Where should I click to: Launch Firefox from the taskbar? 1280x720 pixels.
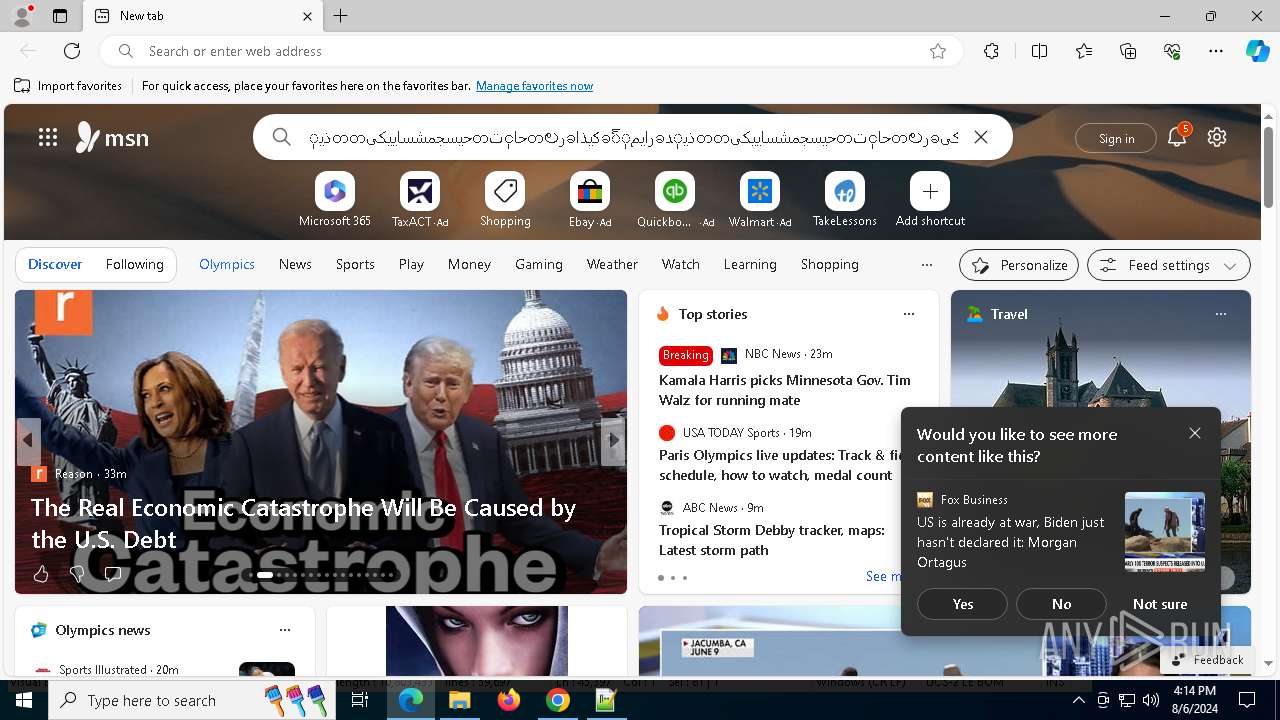(509, 700)
